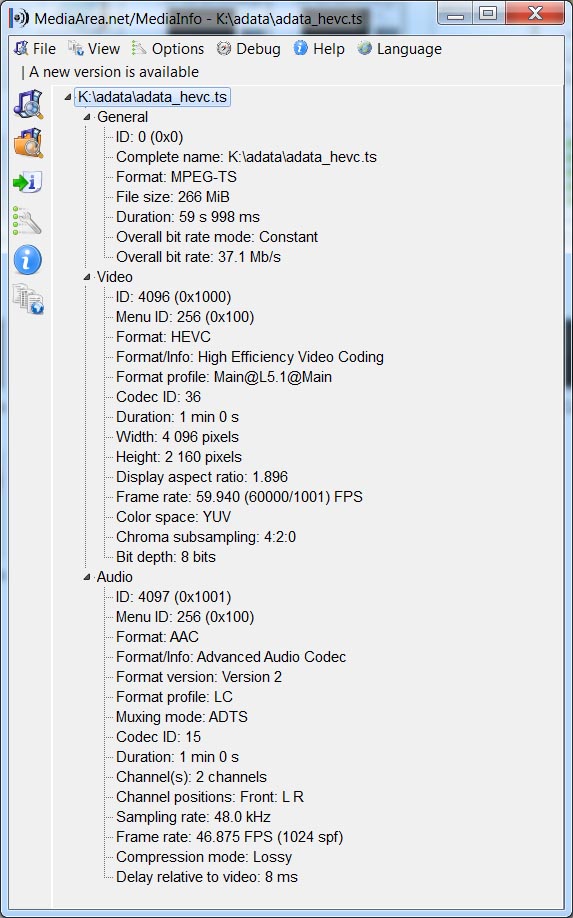
Task: Select 'Chroma subsampling: 4:2:0' row
Action: pyautogui.click(x=206, y=537)
